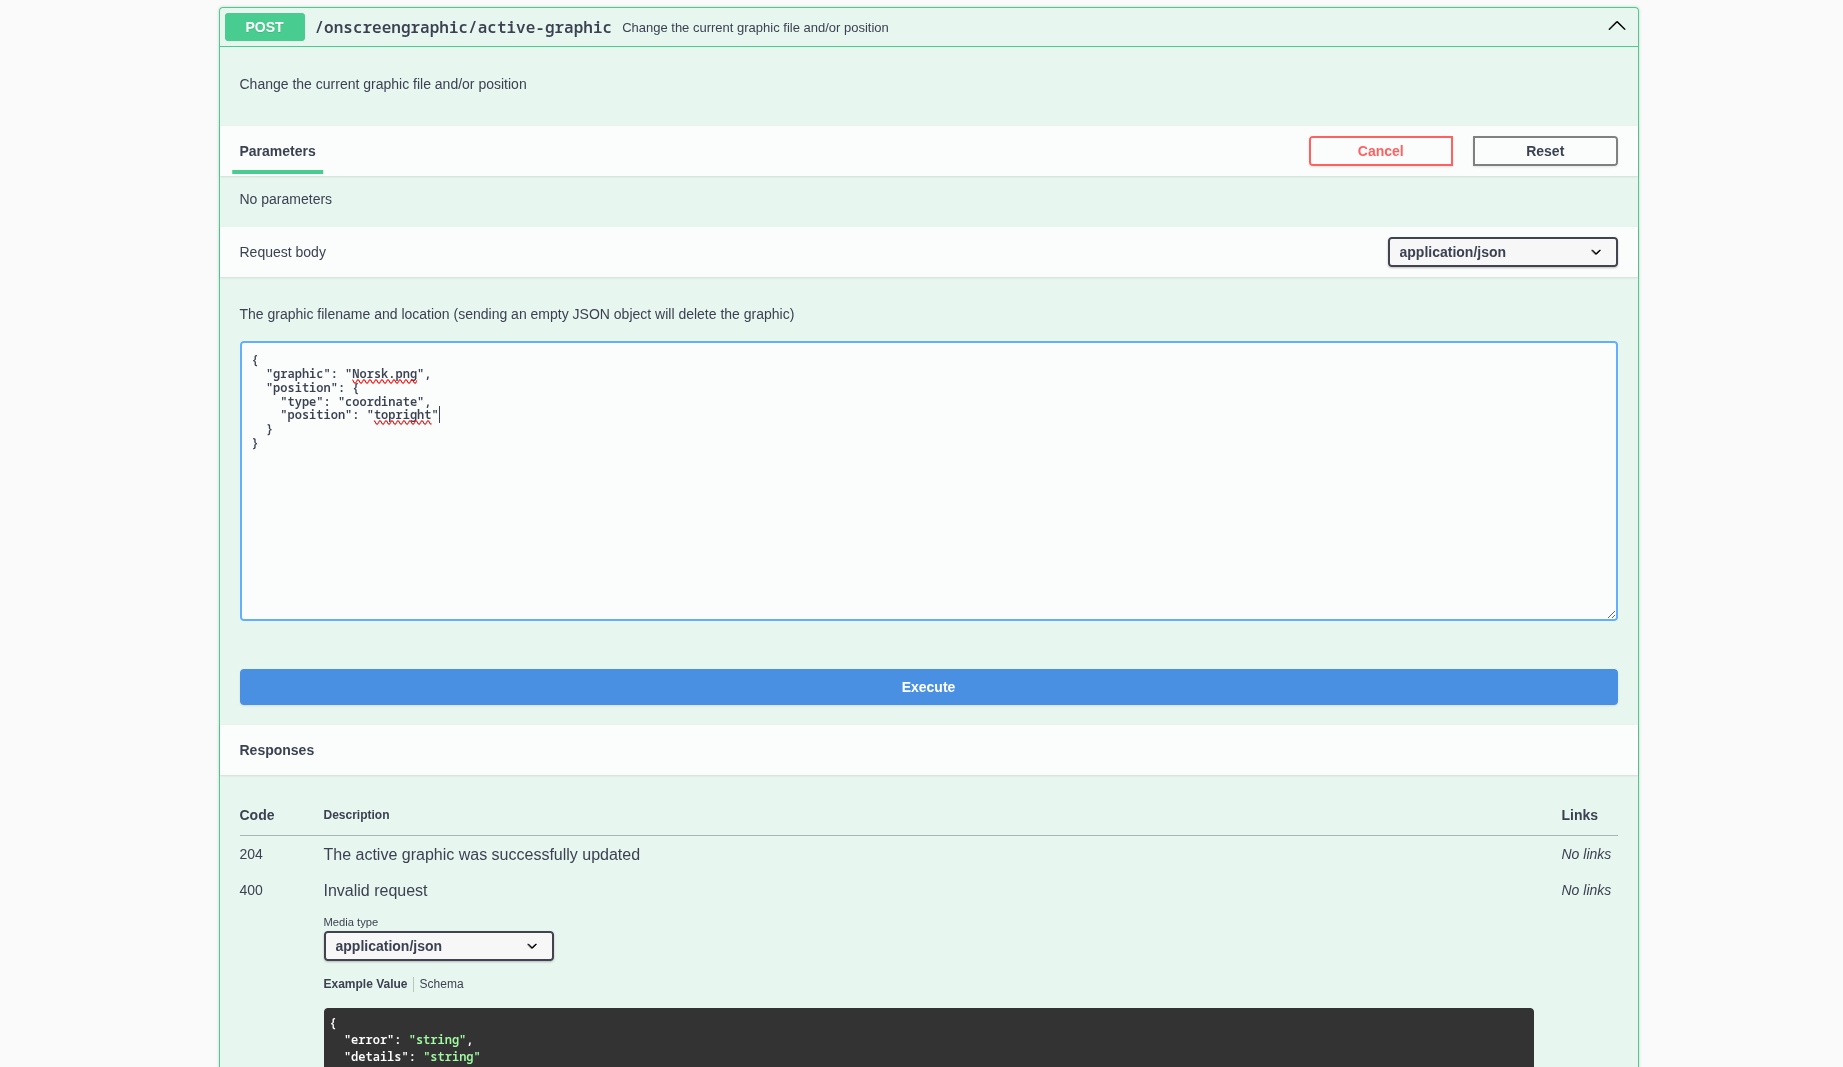1843x1067 pixels.
Task: Execute the API request
Action: point(928,687)
